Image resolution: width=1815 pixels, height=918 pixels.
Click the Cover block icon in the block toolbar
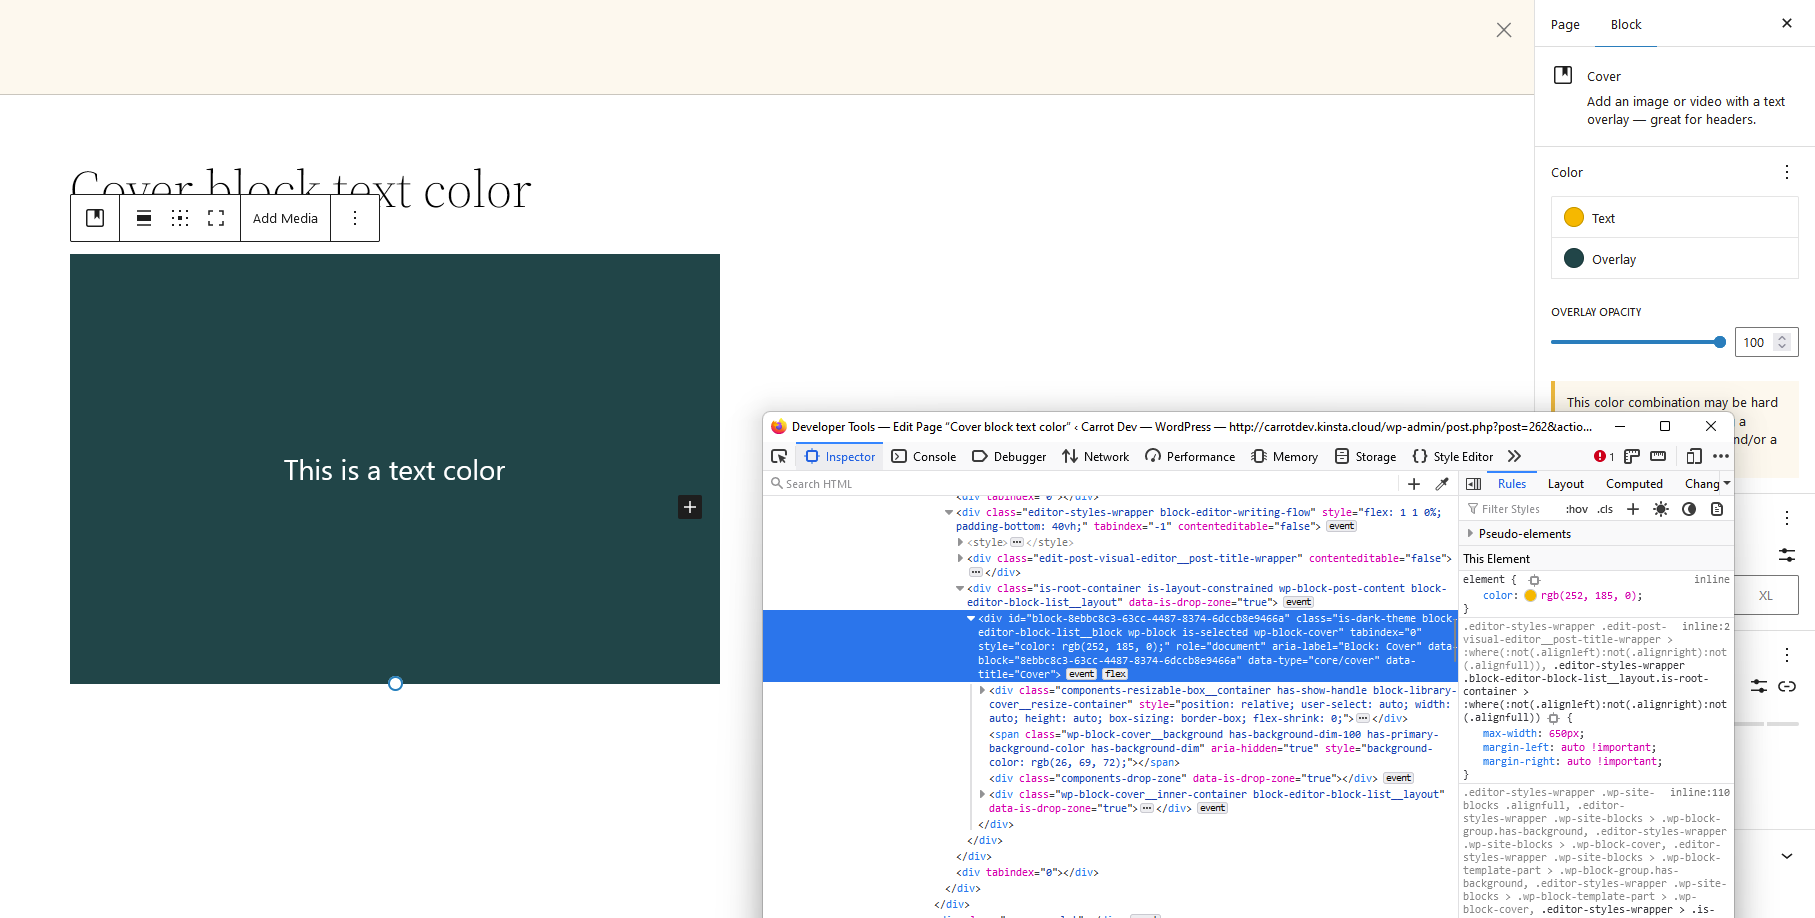[95, 217]
